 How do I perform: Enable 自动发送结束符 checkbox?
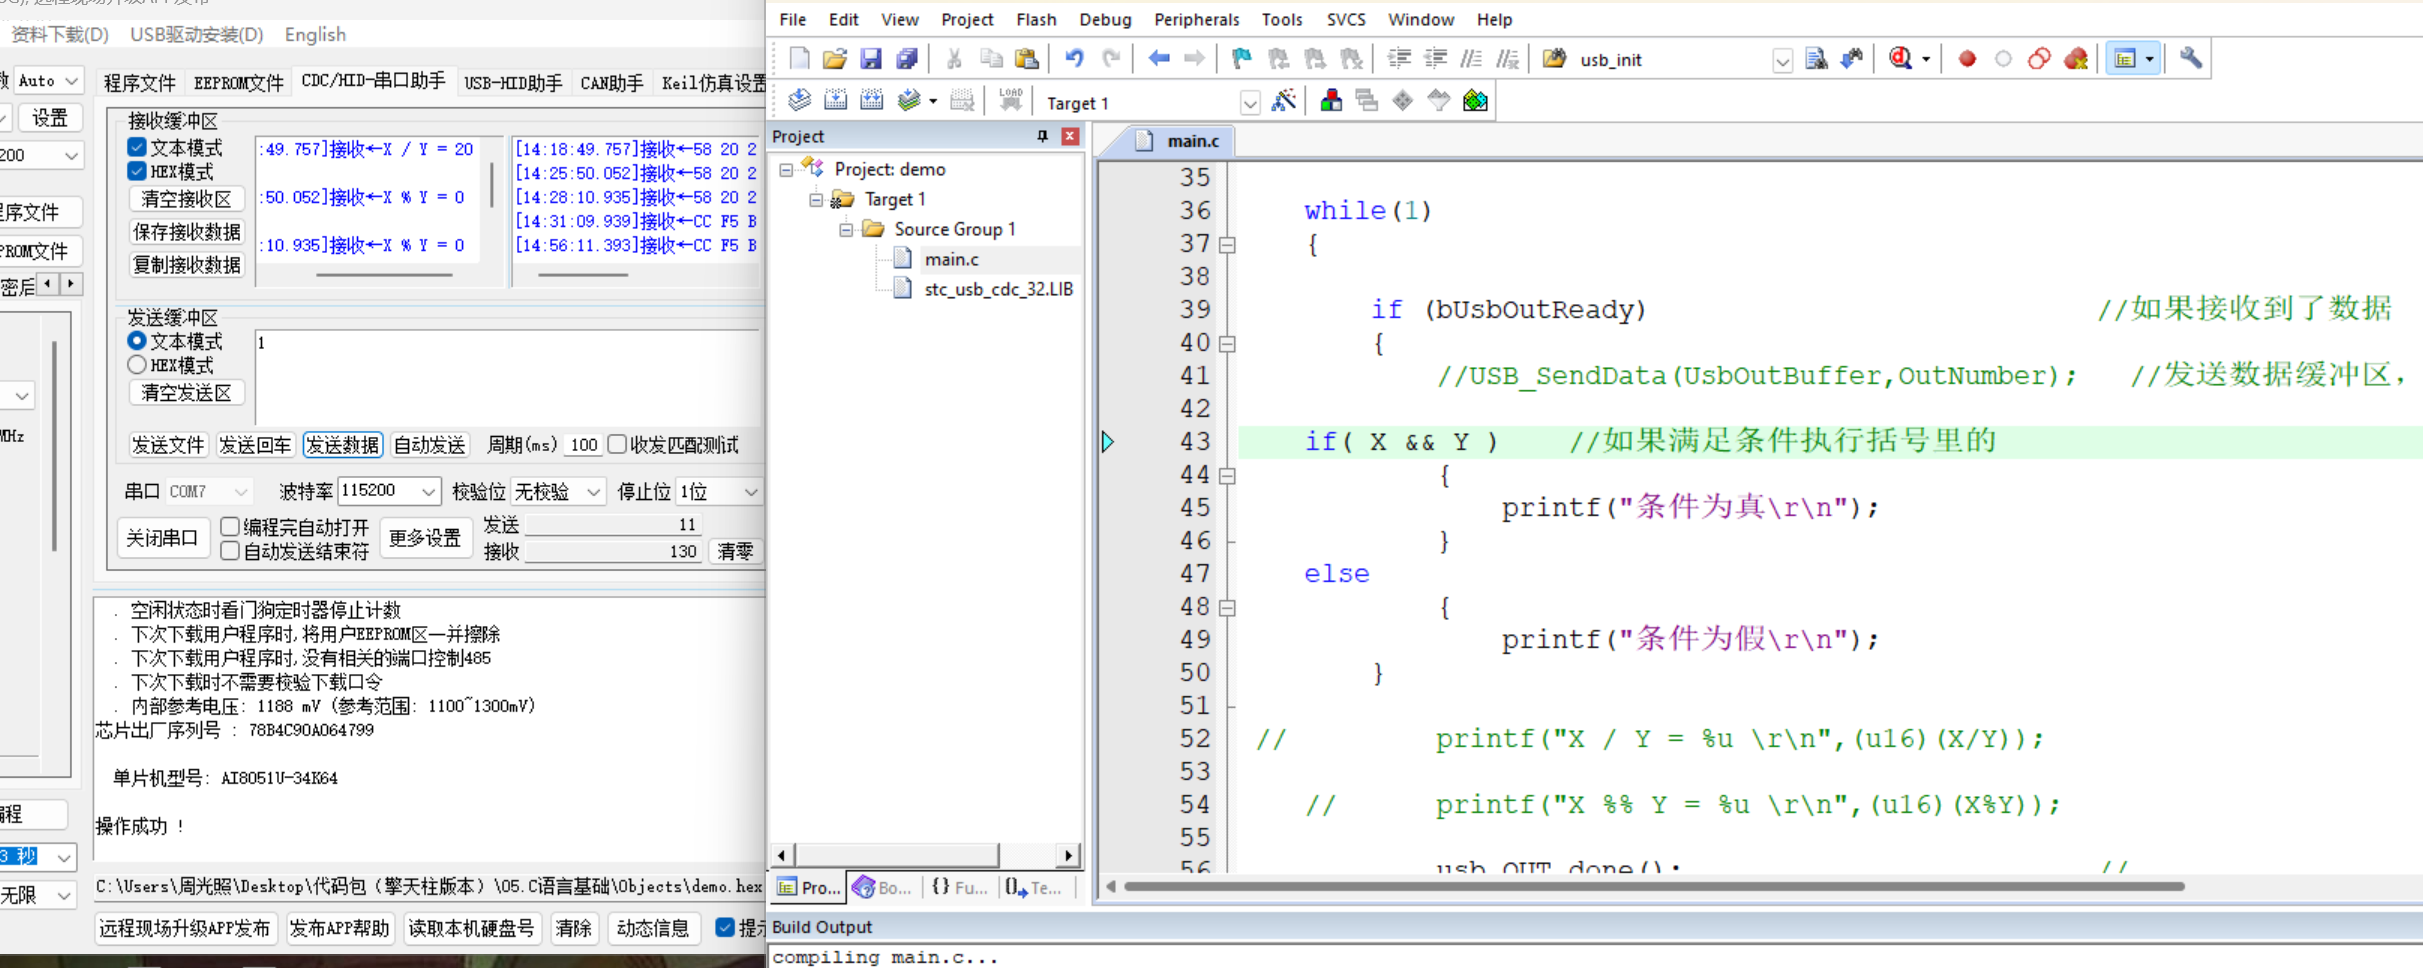pyautogui.click(x=230, y=551)
